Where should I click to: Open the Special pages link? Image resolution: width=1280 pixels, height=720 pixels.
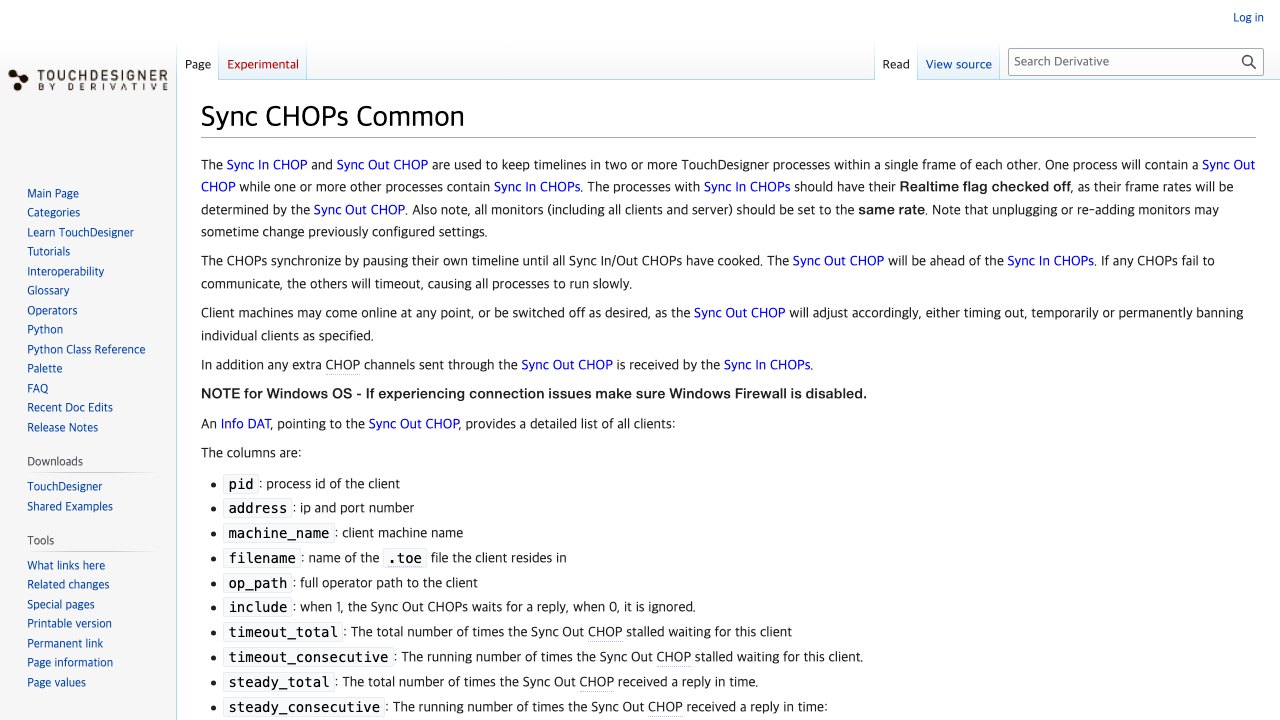(x=61, y=604)
